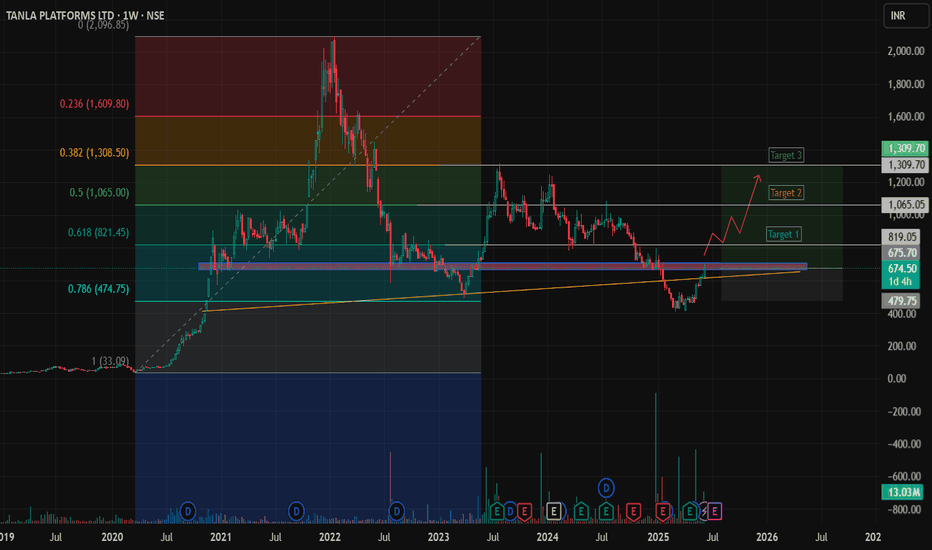The height and width of the screenshot is (550, 932).
Task: Select the red zigzag projection arrow
Action: tap(732, 215)
